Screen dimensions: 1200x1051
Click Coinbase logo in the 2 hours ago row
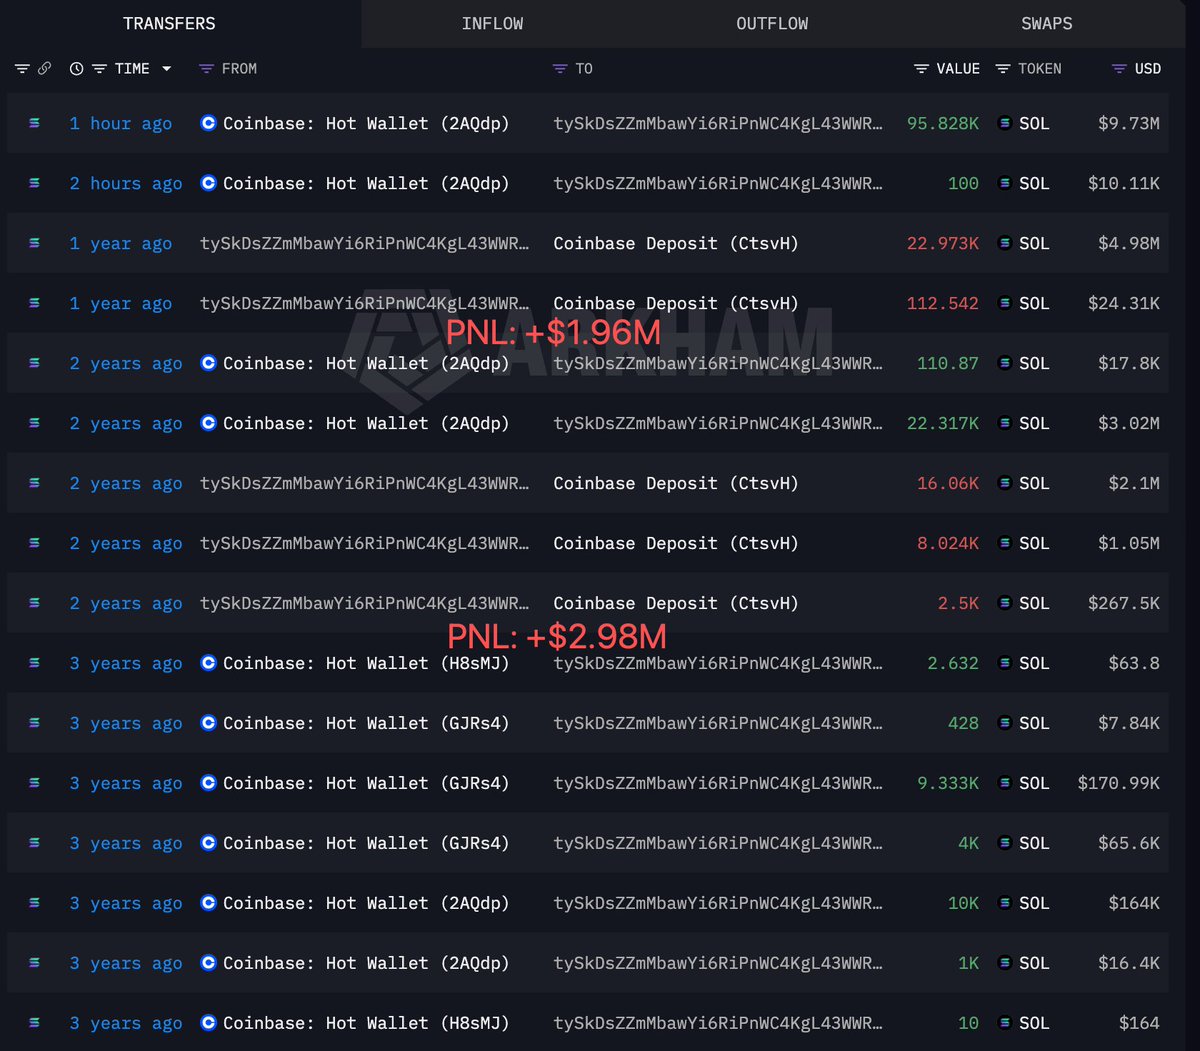[208, 184]
